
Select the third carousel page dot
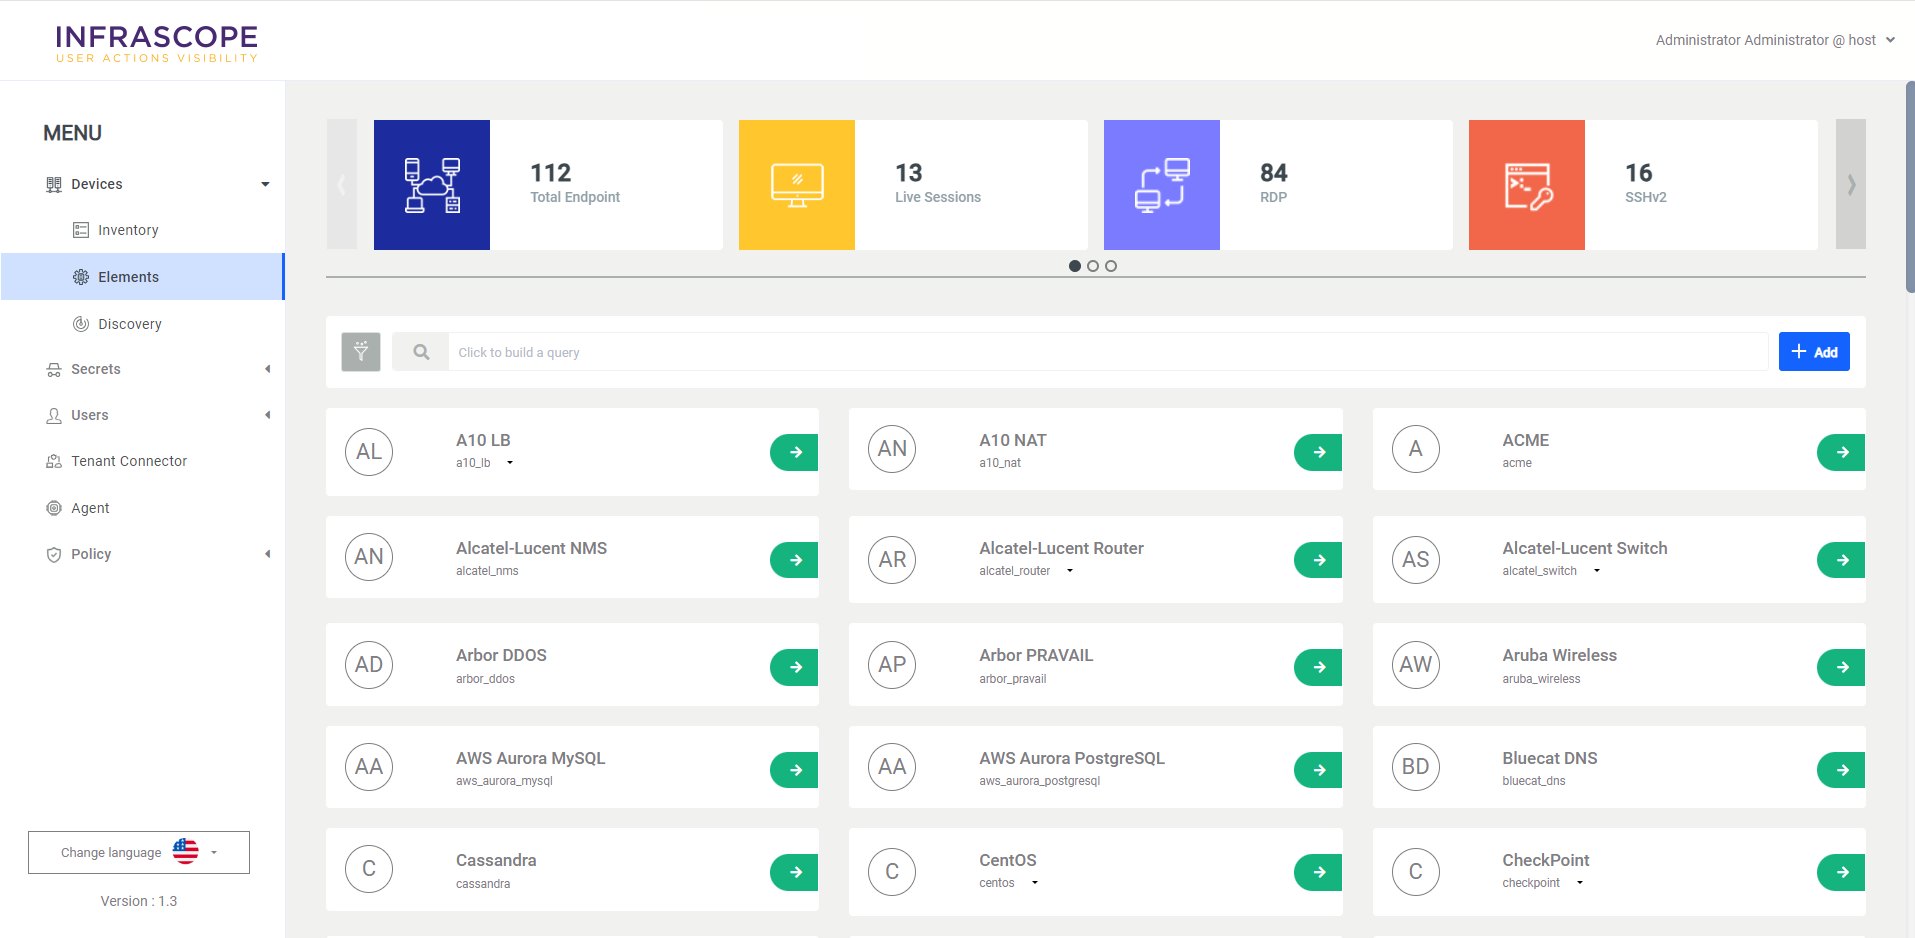coord(1111,266)
